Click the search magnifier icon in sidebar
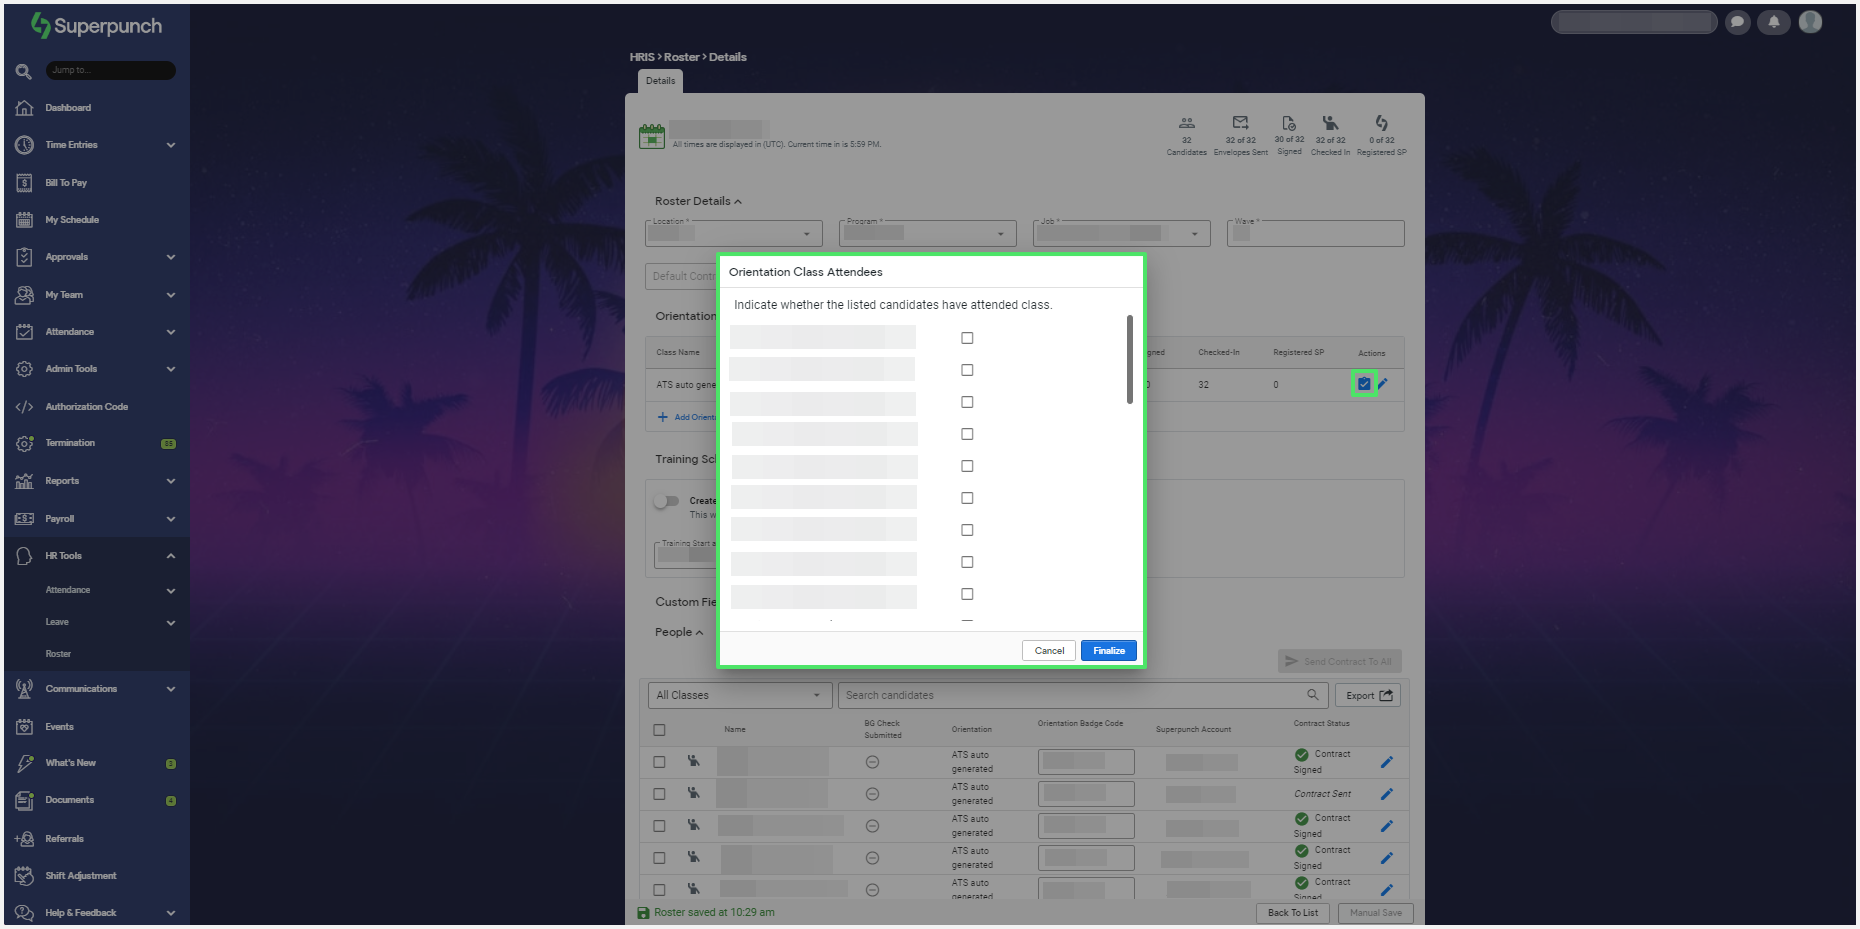 pyautogui.click(x=24, y=71)
